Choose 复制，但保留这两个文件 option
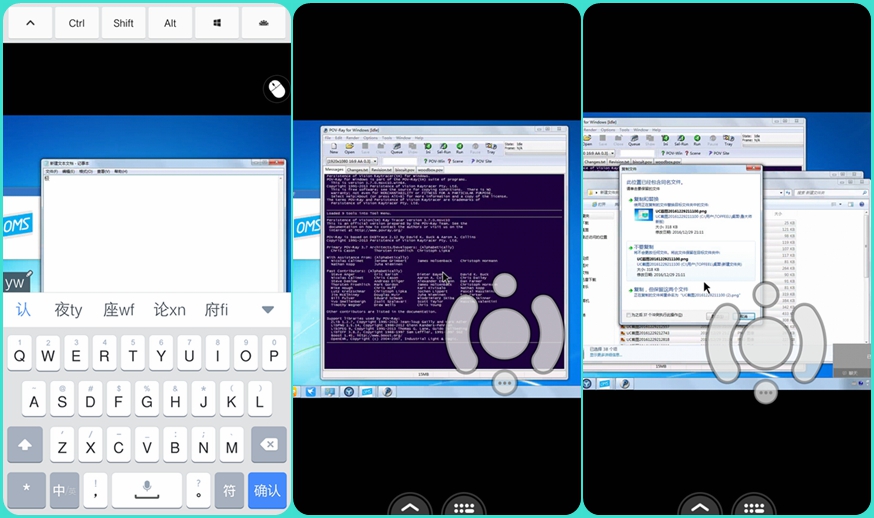The image size is (874, 518). [x=661, y=289]
